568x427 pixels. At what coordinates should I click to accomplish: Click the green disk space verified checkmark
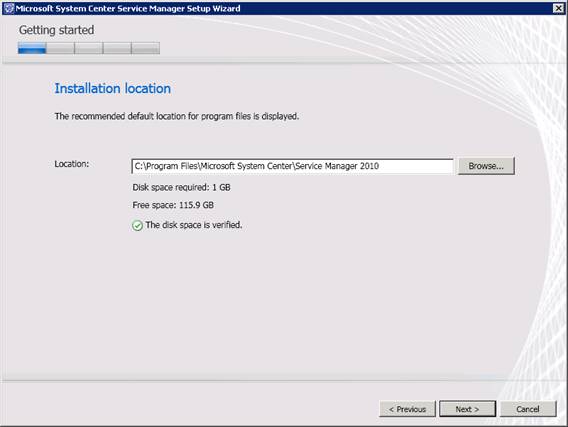(x=137, y=225)
